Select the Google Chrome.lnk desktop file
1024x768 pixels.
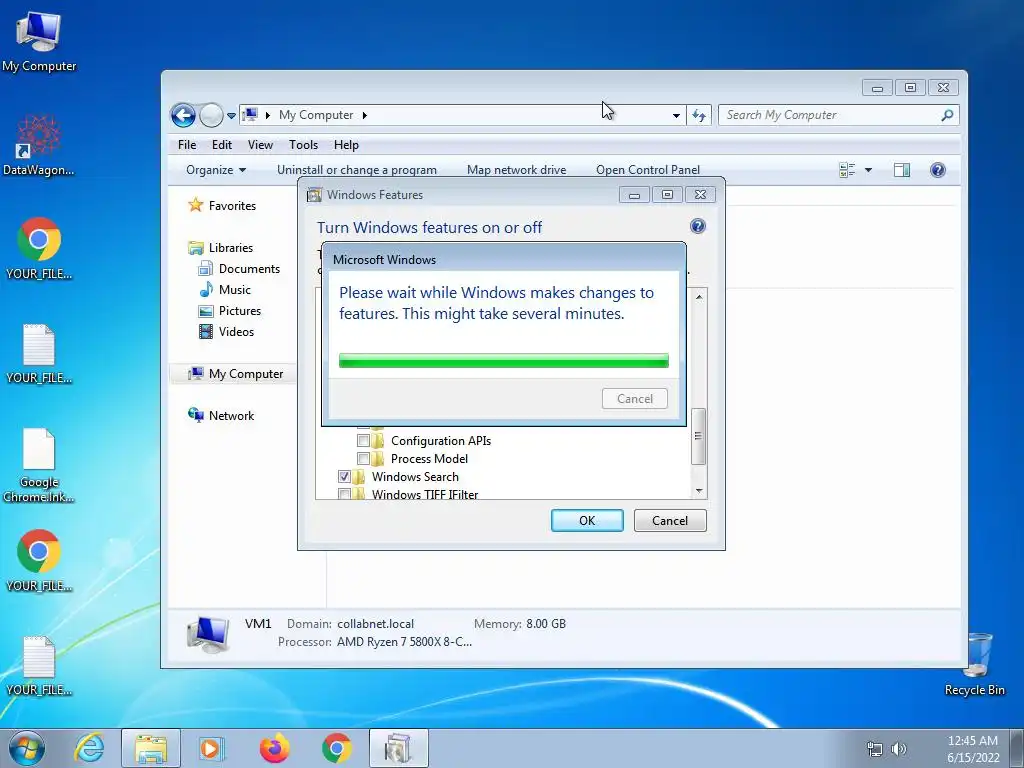(x=39, y=466)
